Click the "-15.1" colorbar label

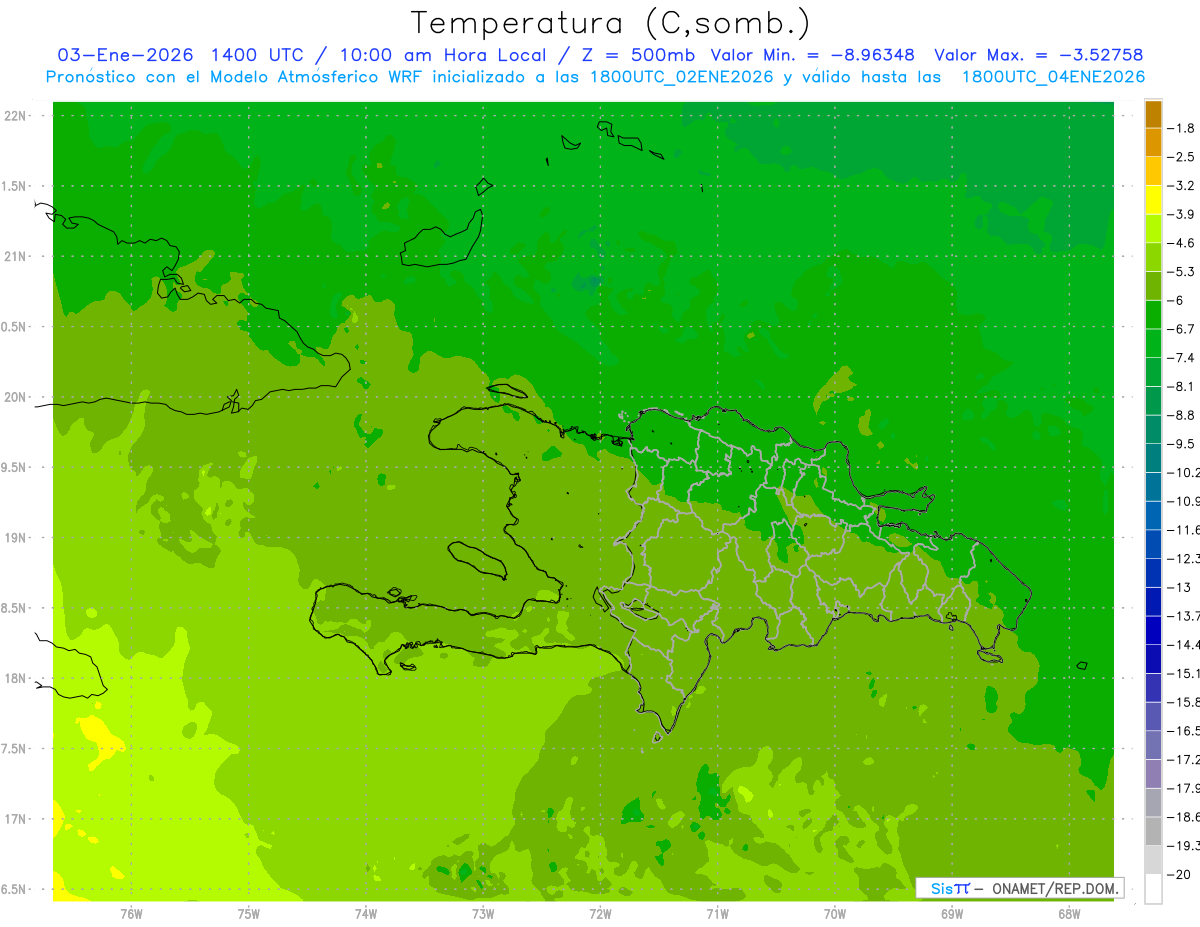[1184, 673]
